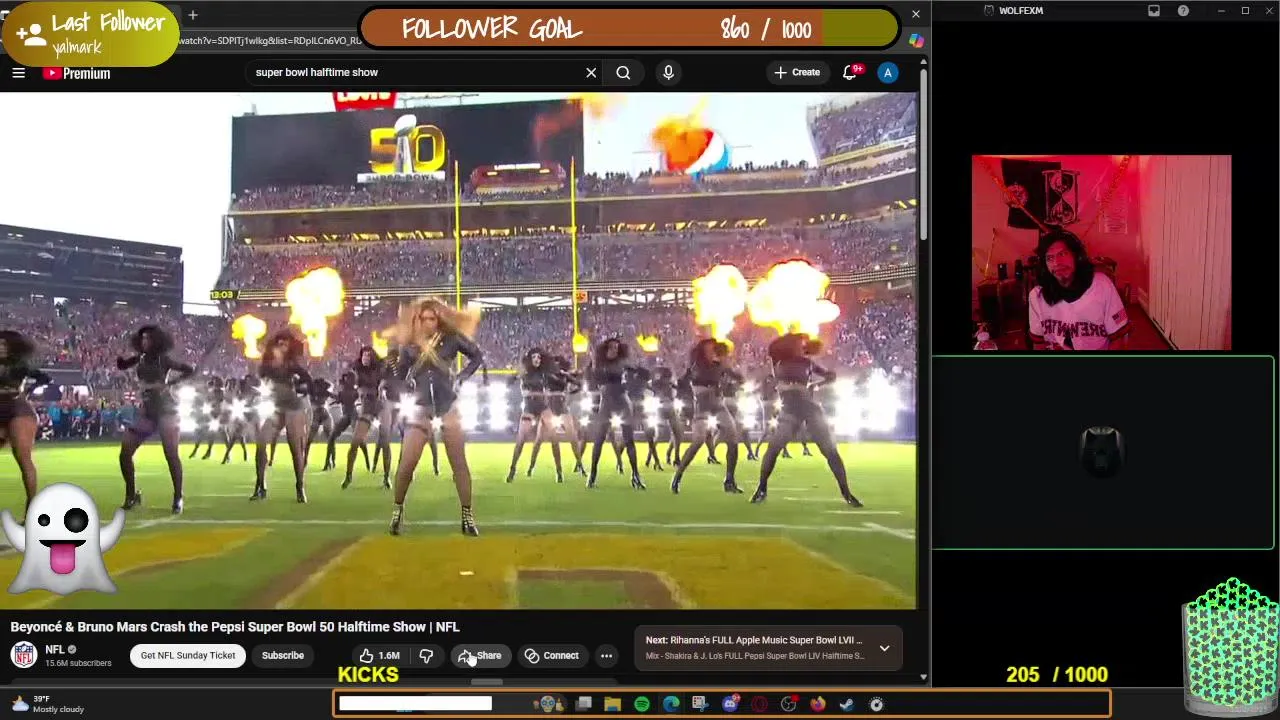1280x720 pixels.
Task: Open more actions three-dot menu
Action: point(606,656)
